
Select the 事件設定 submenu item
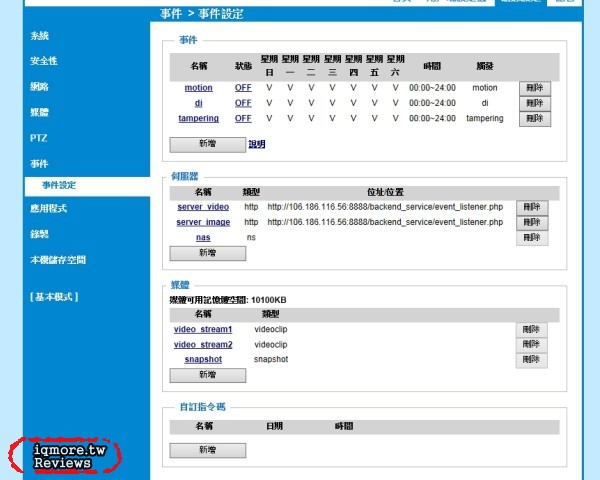click(x=59, y=185)
